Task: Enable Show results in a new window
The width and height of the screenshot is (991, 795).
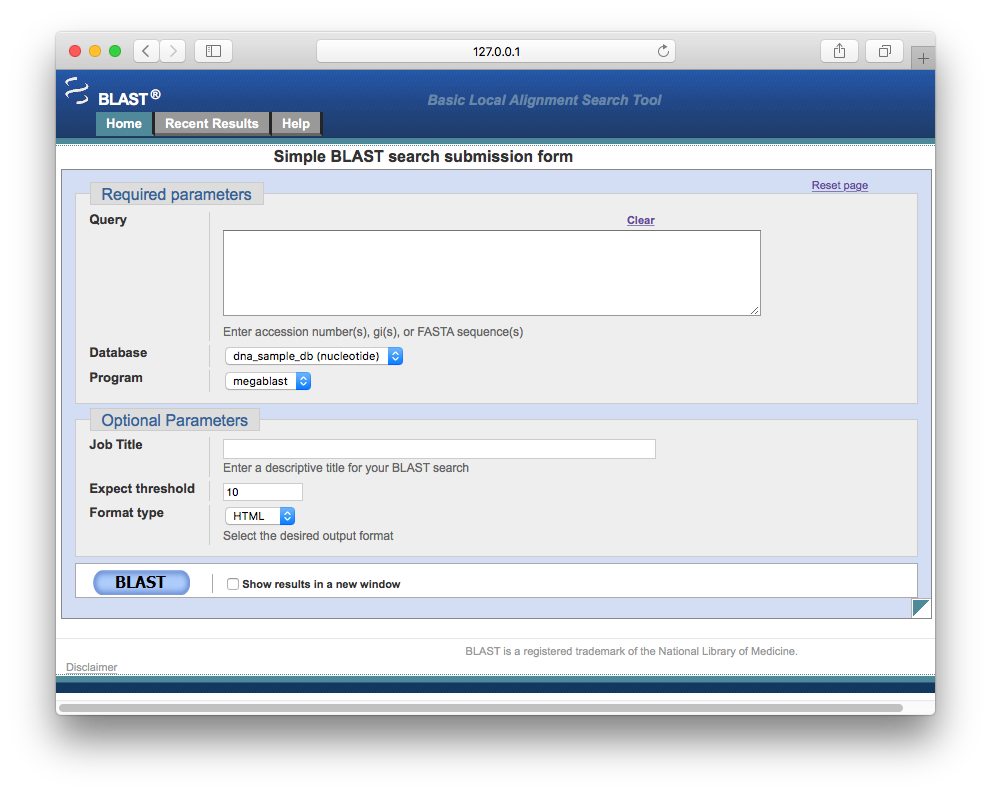Action: (233, 584)
